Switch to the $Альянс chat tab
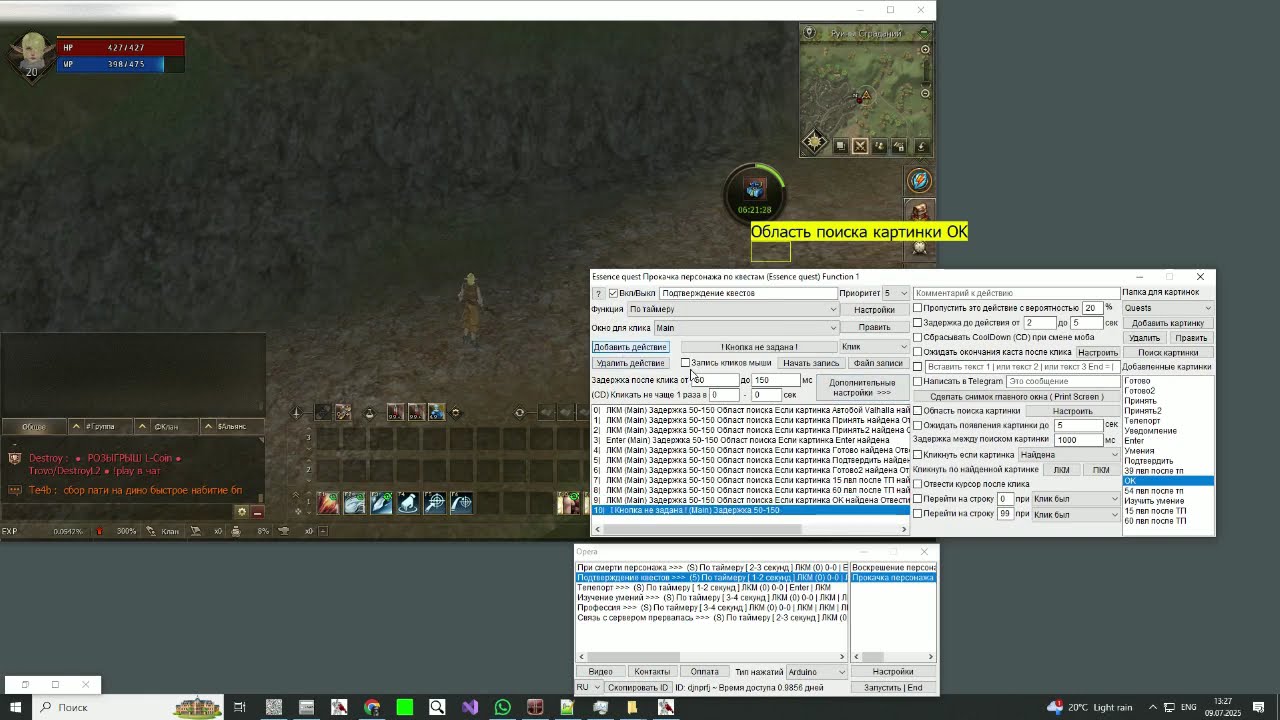 click(x=232, y=427)
